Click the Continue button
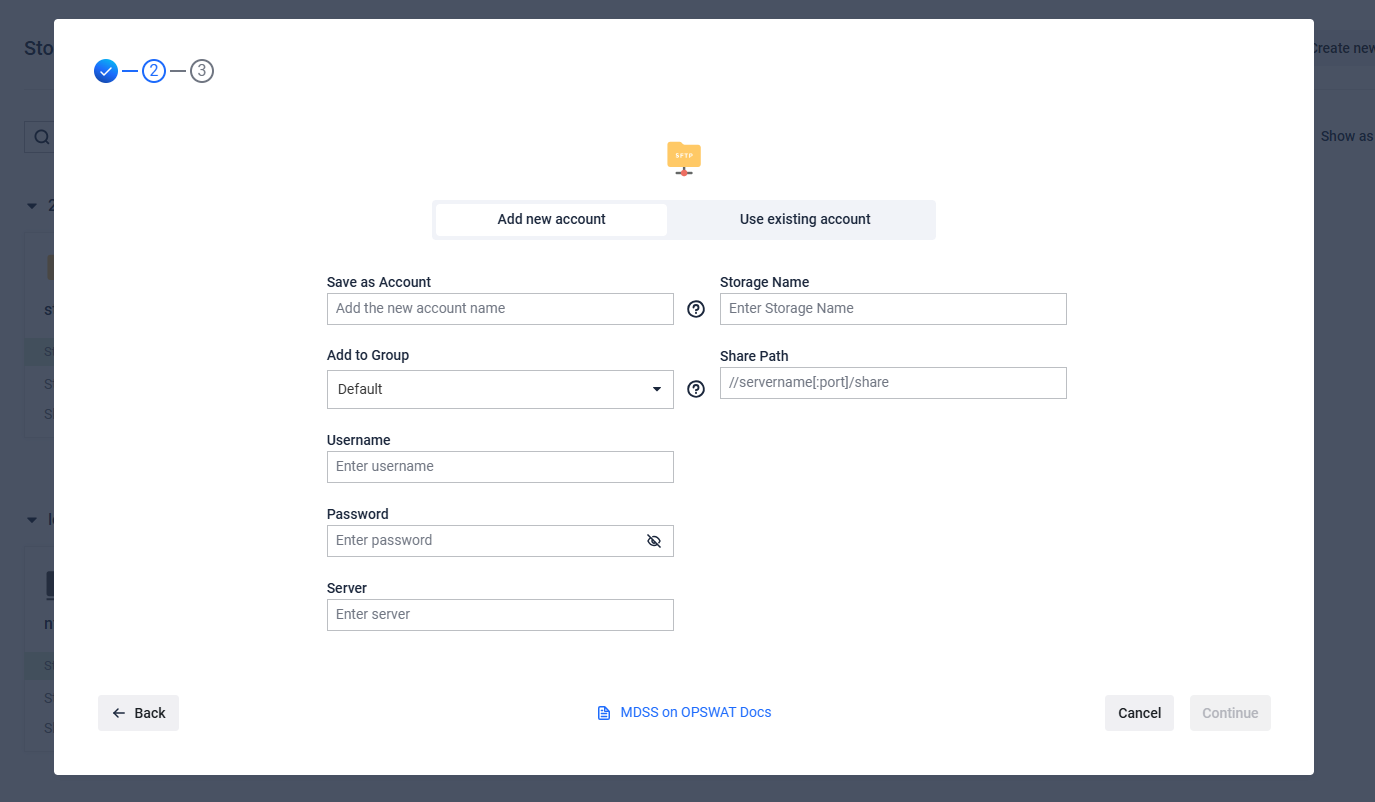 1230,713
